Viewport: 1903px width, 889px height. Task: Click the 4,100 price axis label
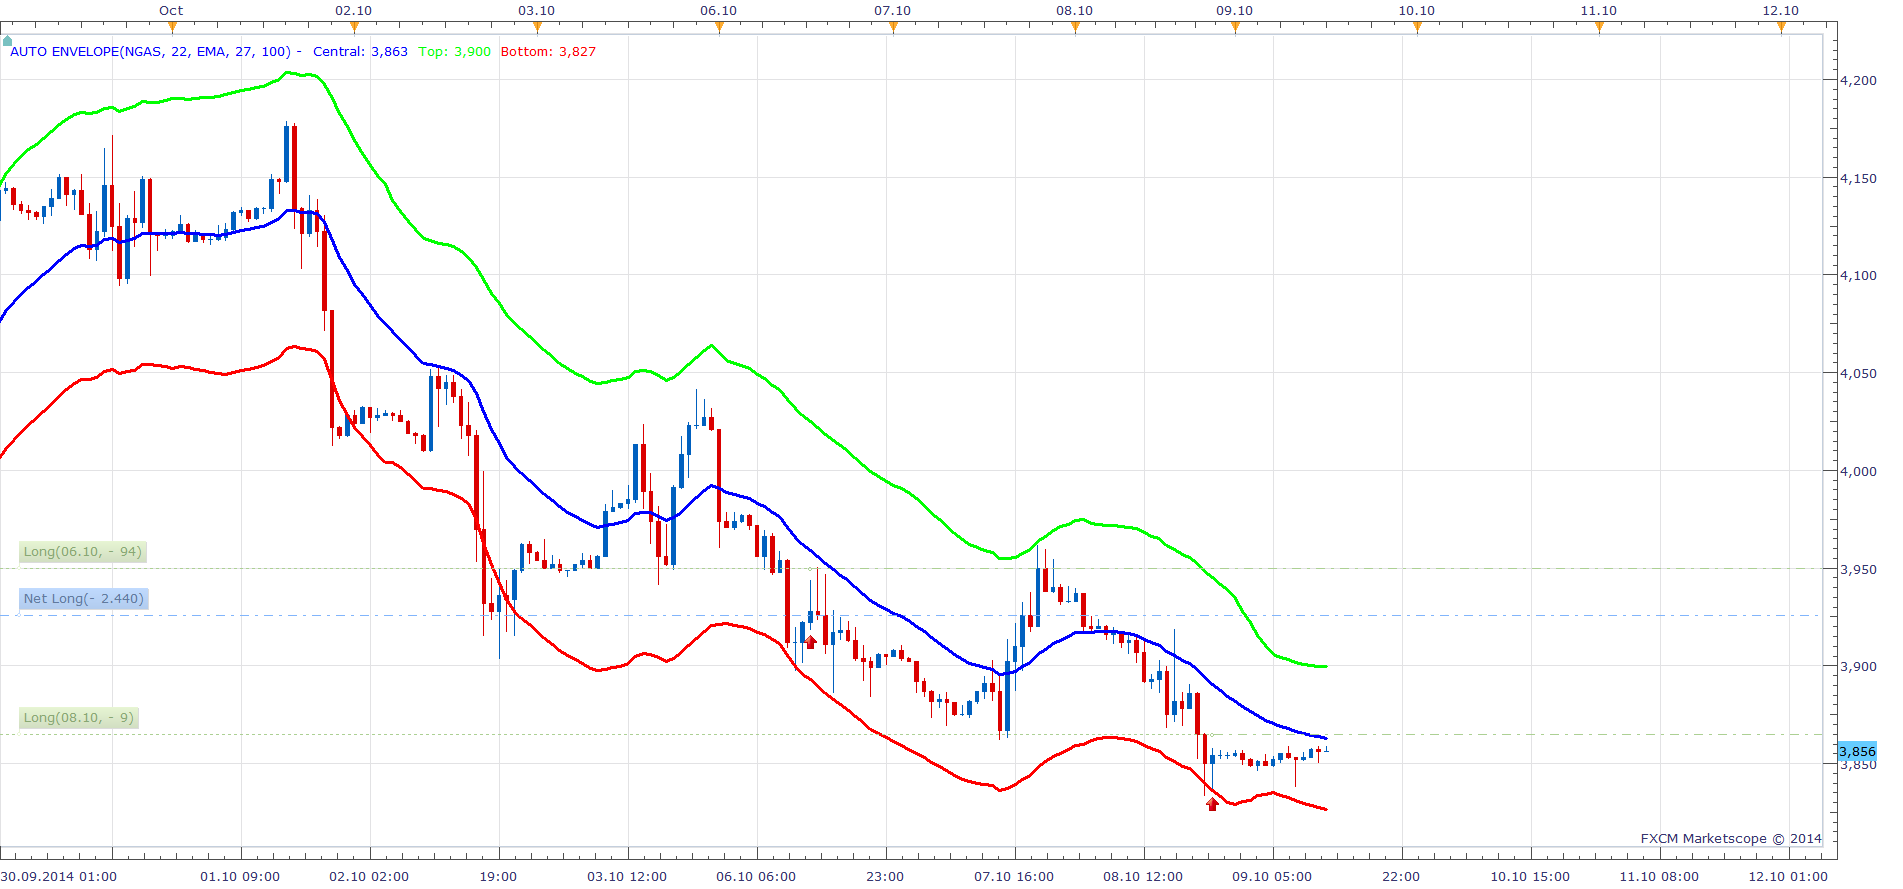click(1858, 275)
